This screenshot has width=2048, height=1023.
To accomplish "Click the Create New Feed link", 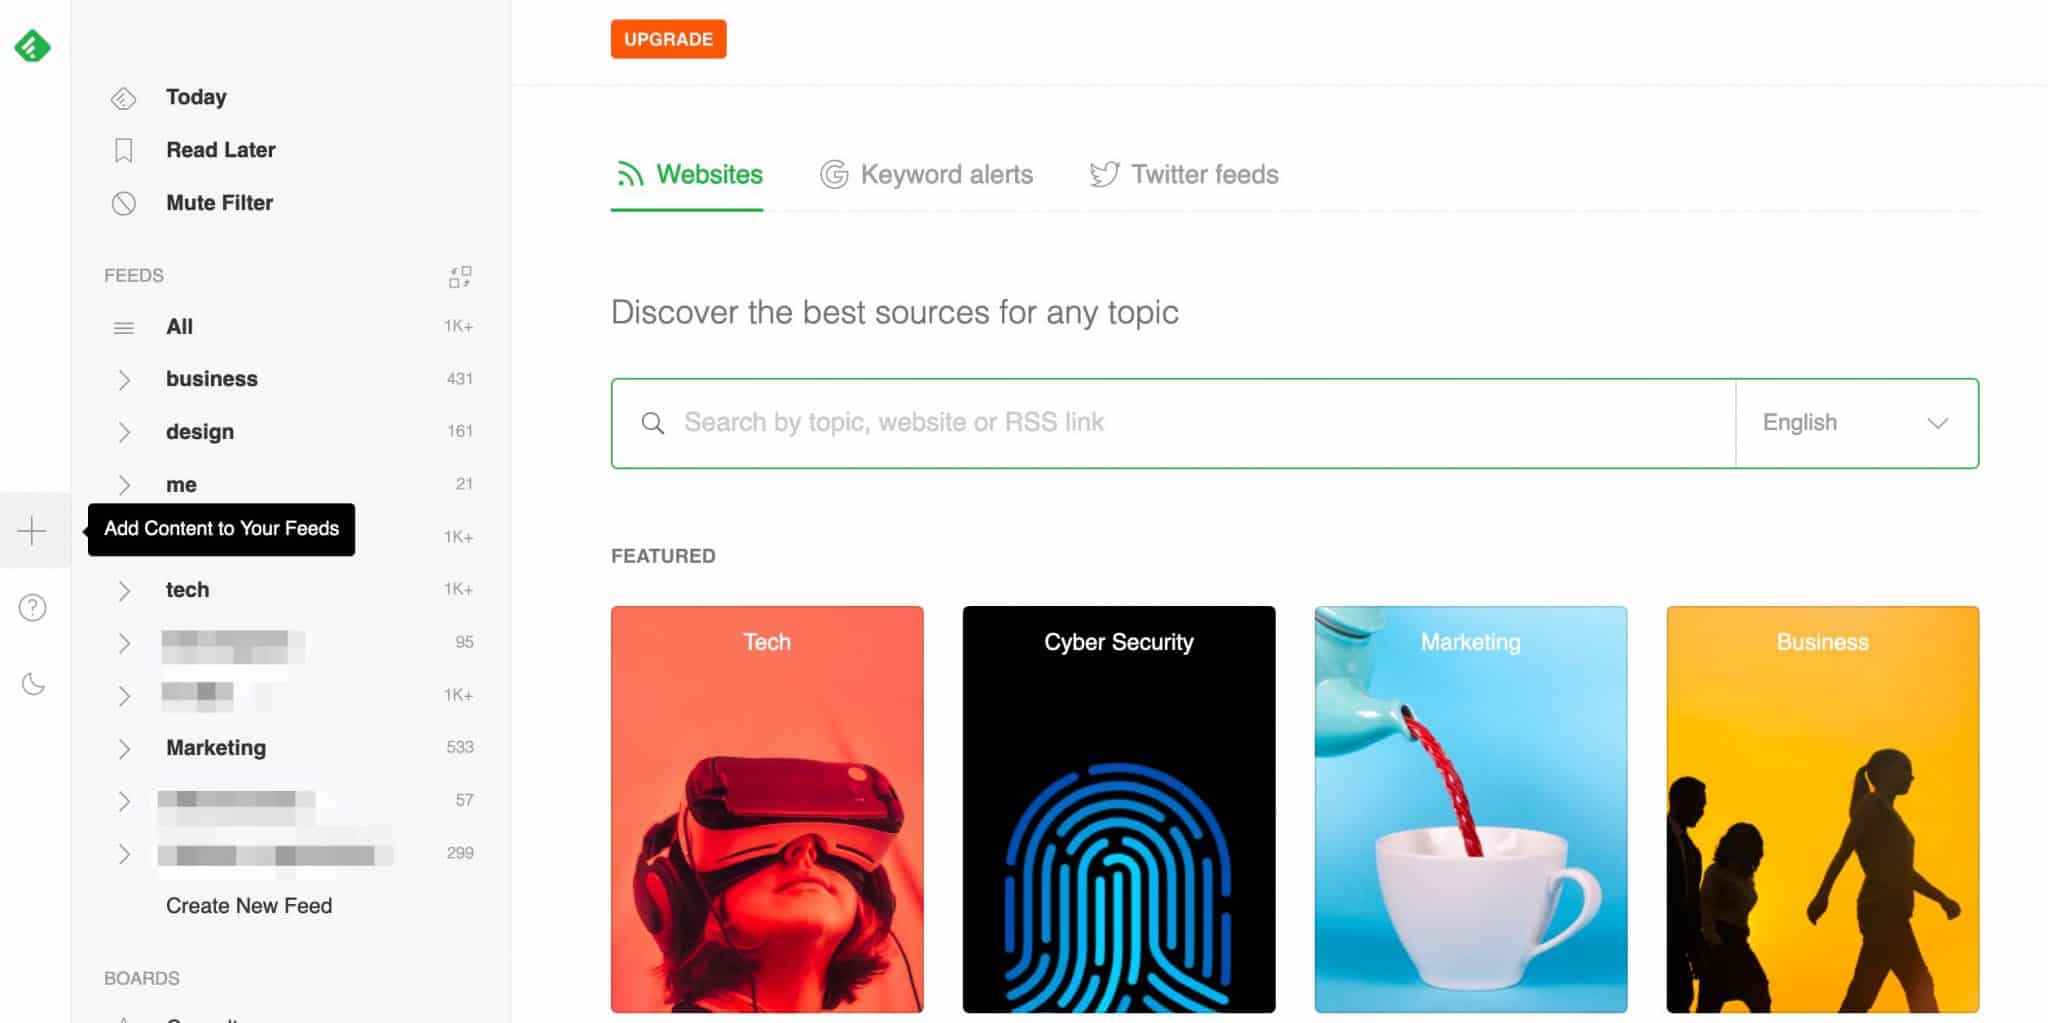I will pyautogui.click(x=249, y=906).
